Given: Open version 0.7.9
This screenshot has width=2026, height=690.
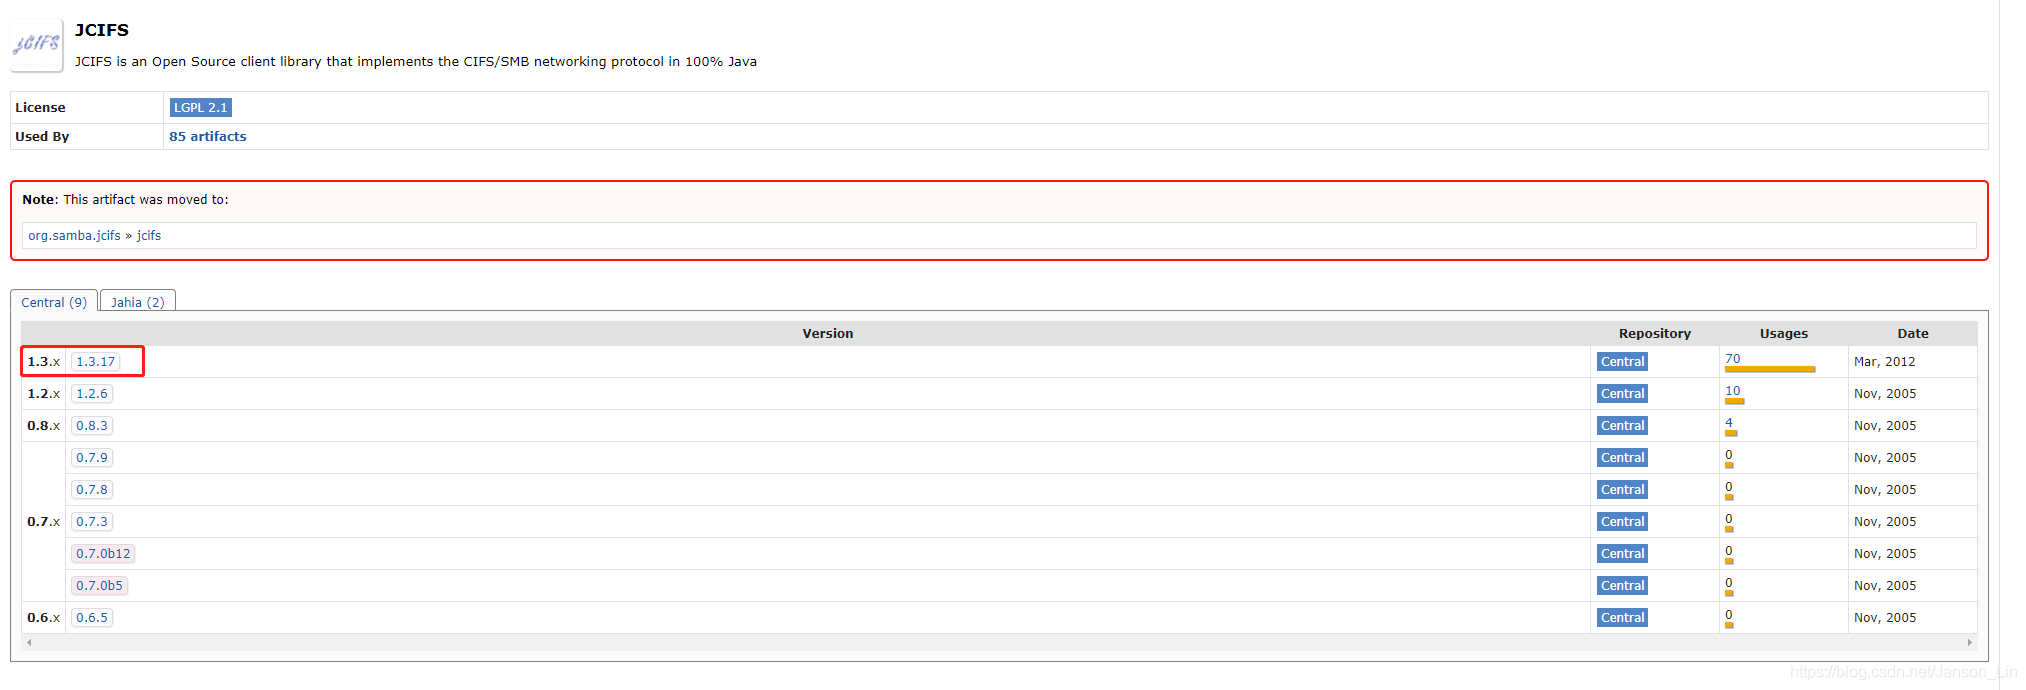Looking at the screenshot, I should [x=92, y=457].
